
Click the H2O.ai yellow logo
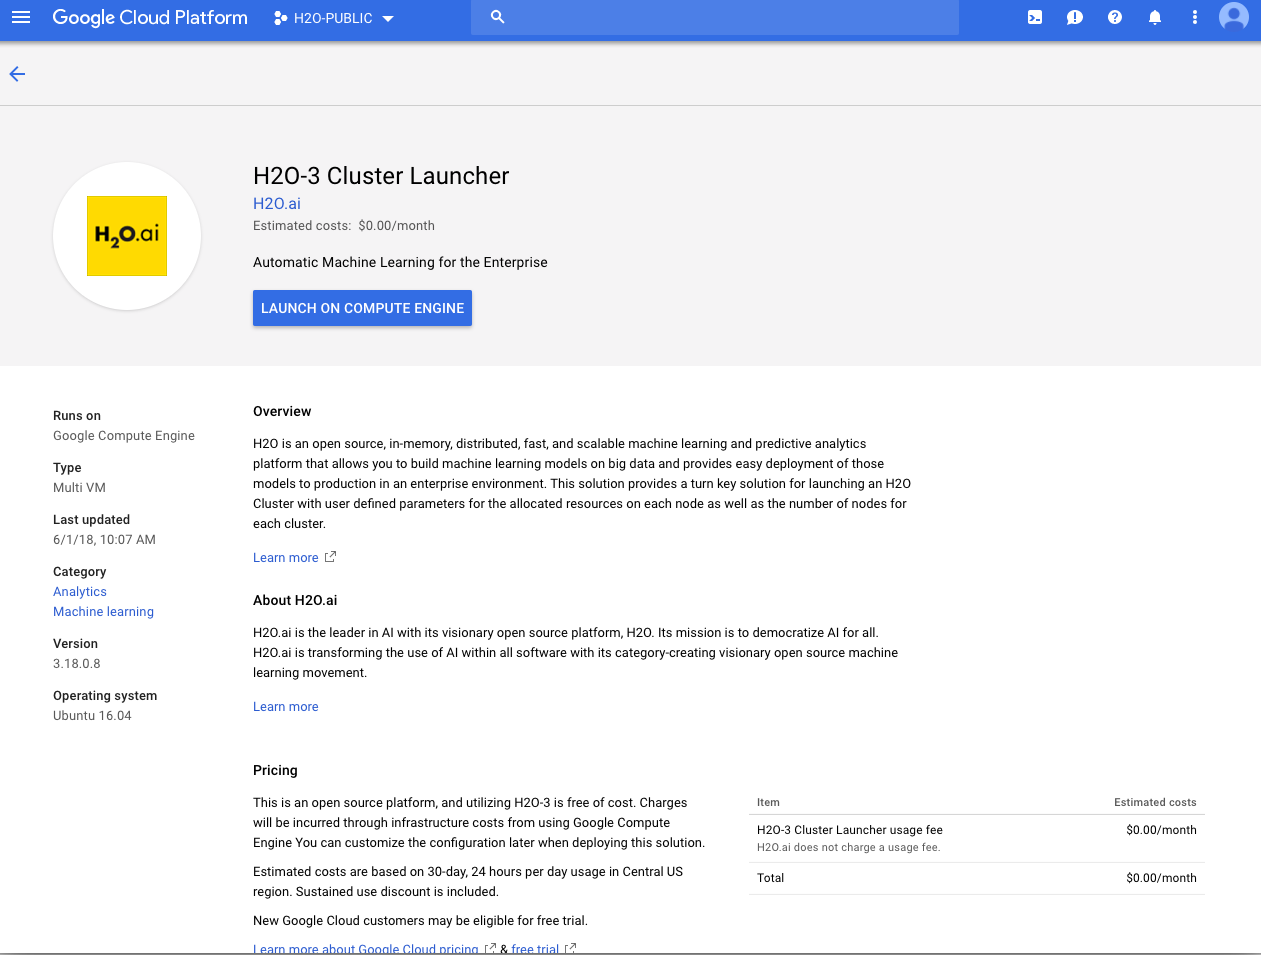point(127,236)
